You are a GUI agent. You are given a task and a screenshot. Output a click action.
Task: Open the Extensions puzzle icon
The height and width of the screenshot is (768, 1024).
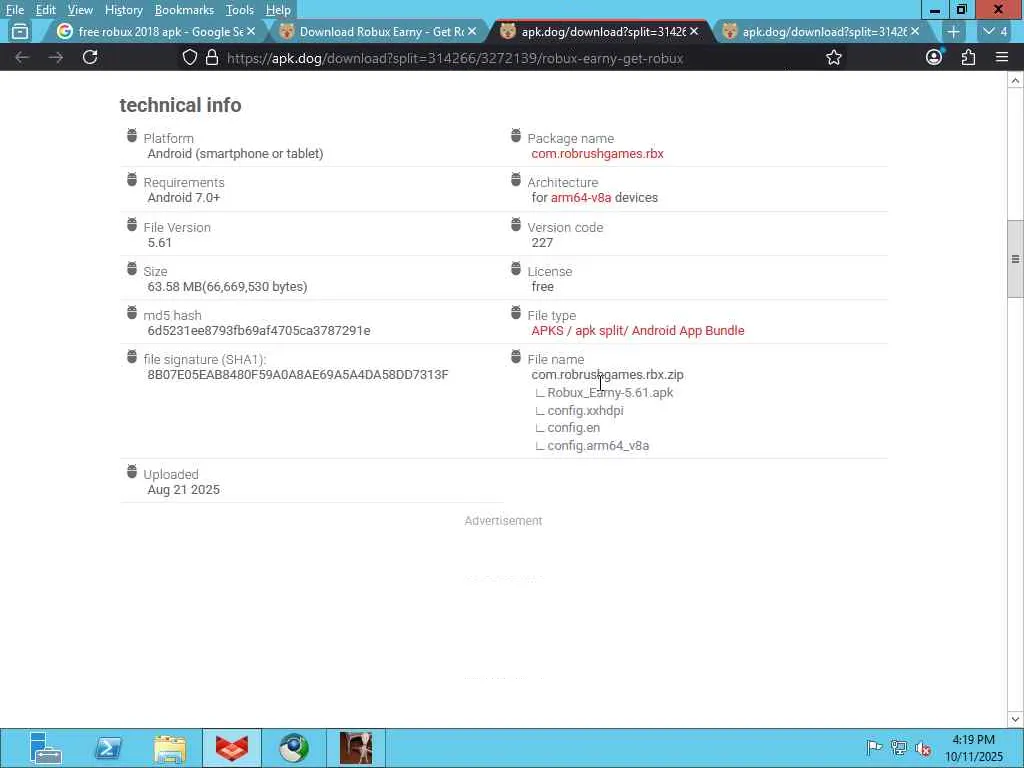[968, 57]
